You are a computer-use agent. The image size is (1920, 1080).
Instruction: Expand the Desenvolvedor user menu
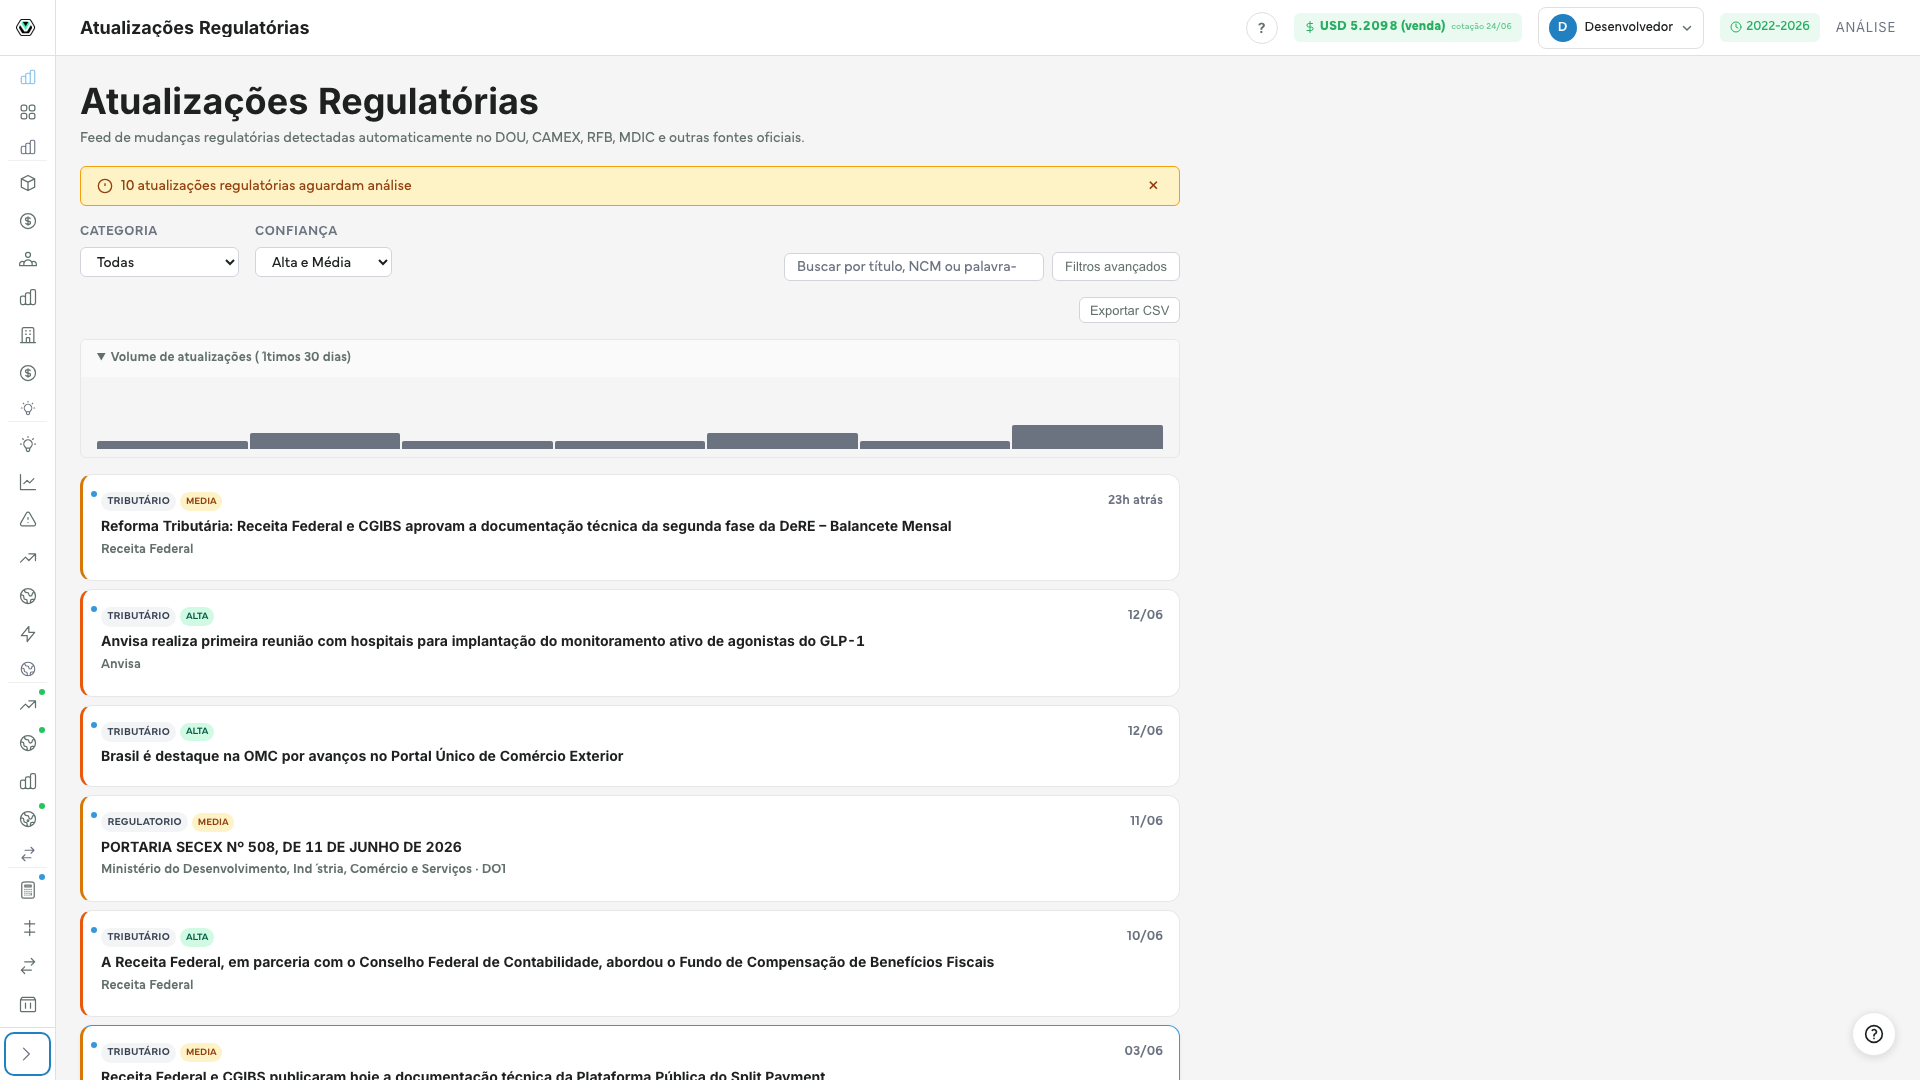[x=1620, y=28]
